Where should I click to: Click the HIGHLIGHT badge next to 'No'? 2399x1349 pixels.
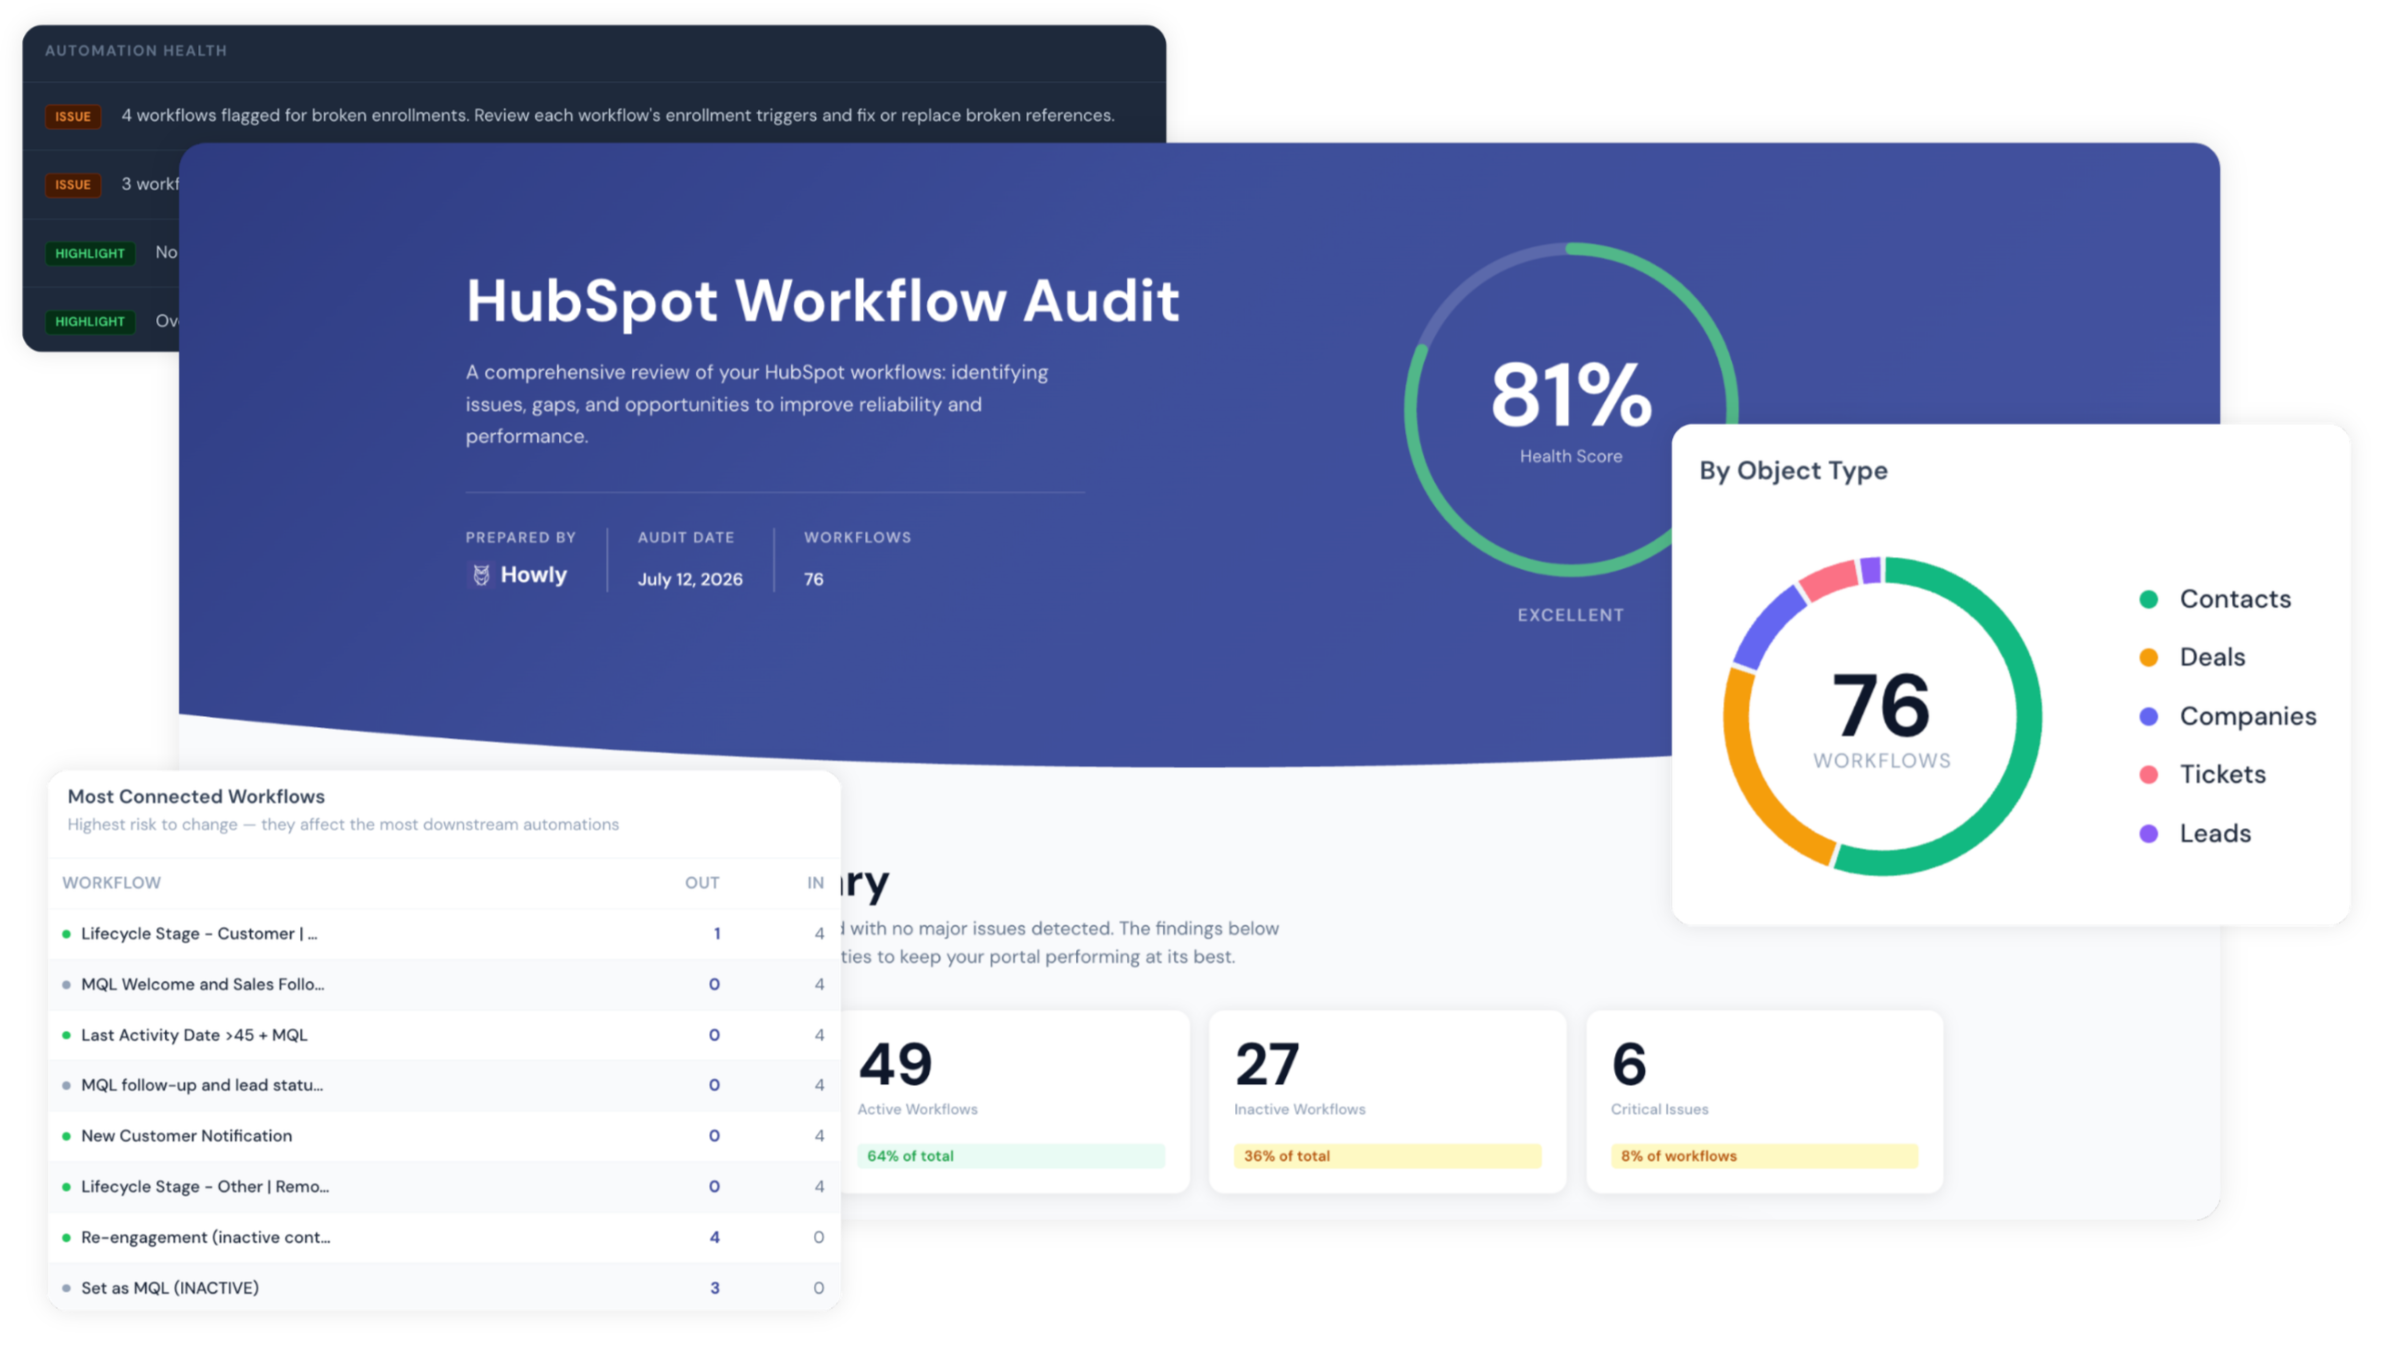click(90, 253)
